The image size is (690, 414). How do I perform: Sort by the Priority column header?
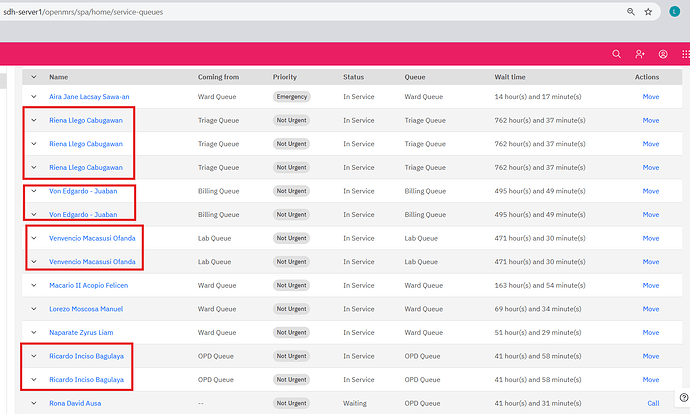[x=285, y=76]
